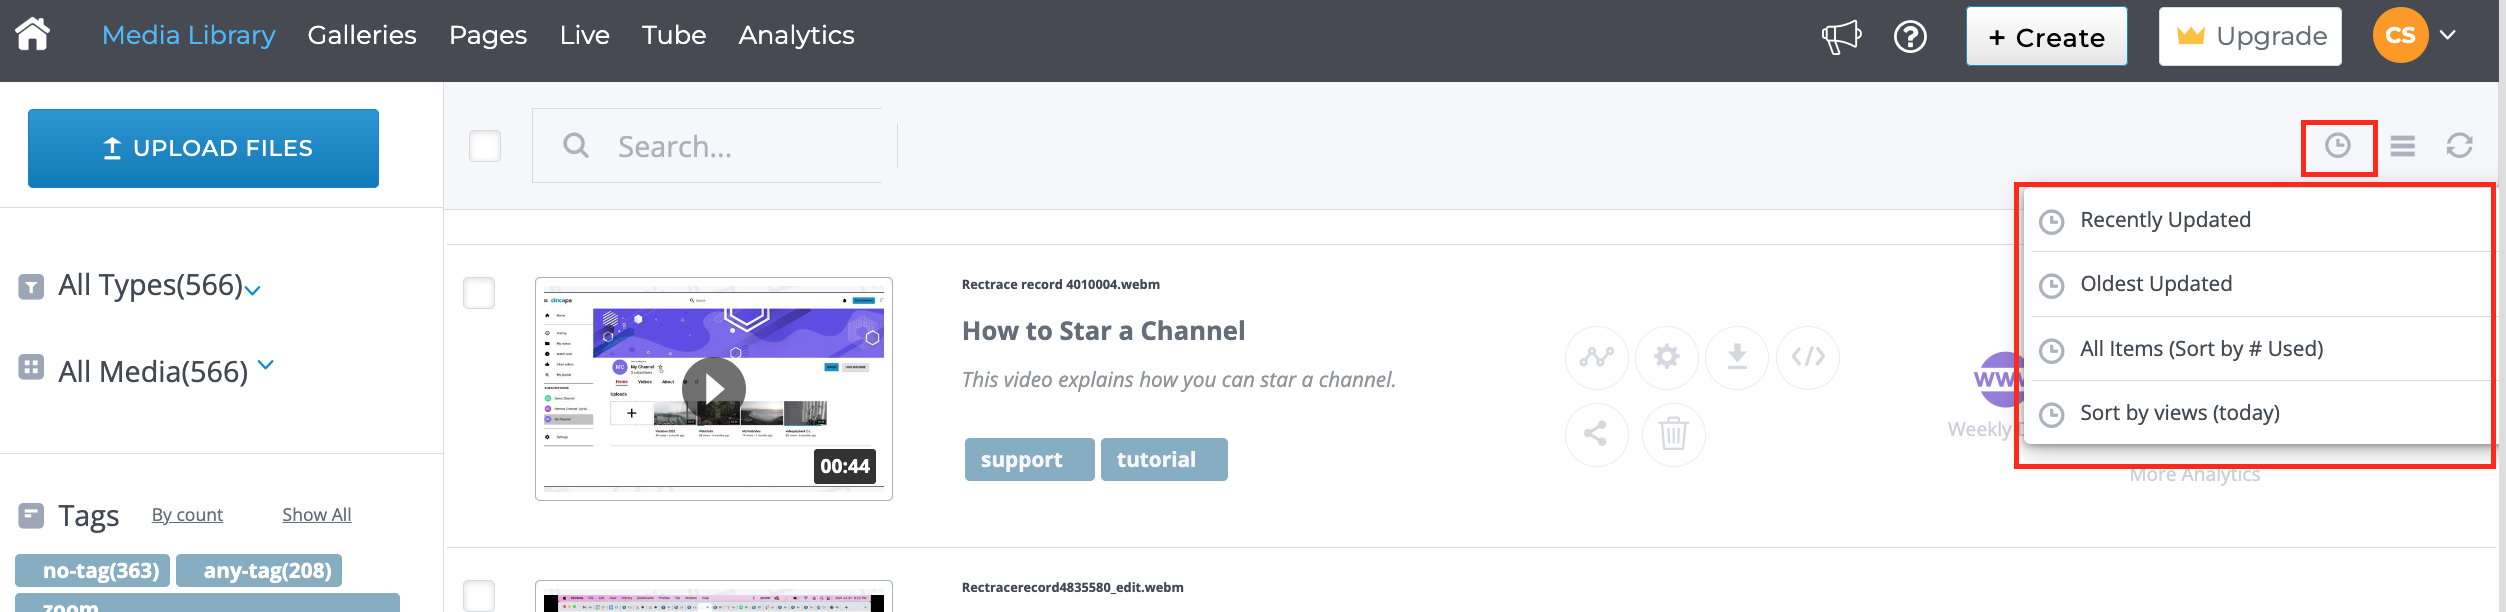Click the home icon in the navbar
2506x612 pixels.
click(32, 35)
